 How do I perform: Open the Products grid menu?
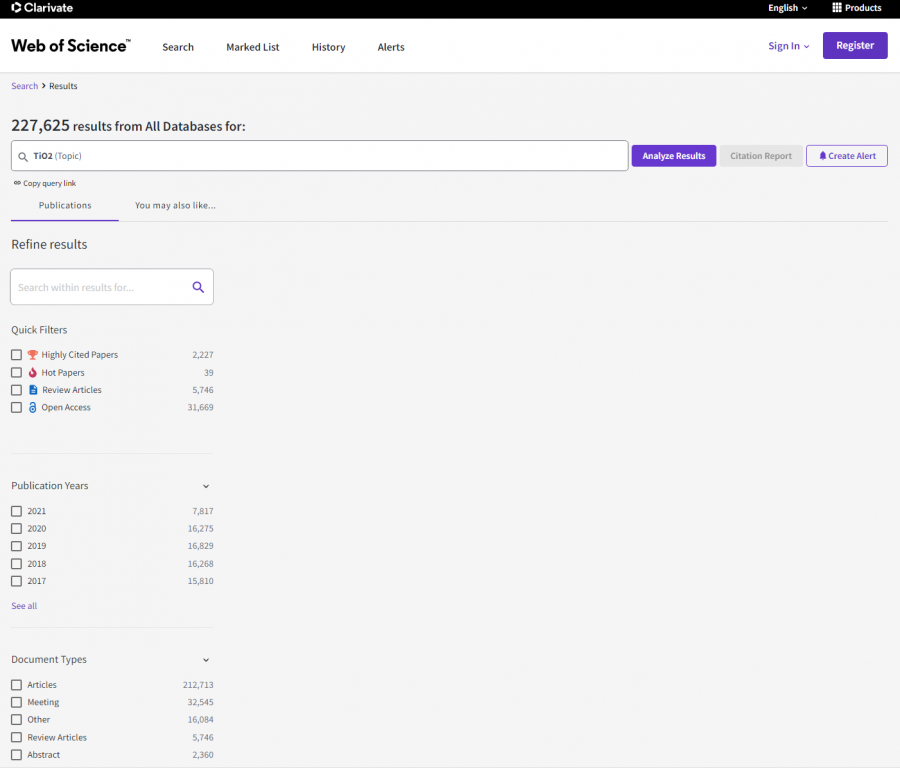(x=857, y=8)
